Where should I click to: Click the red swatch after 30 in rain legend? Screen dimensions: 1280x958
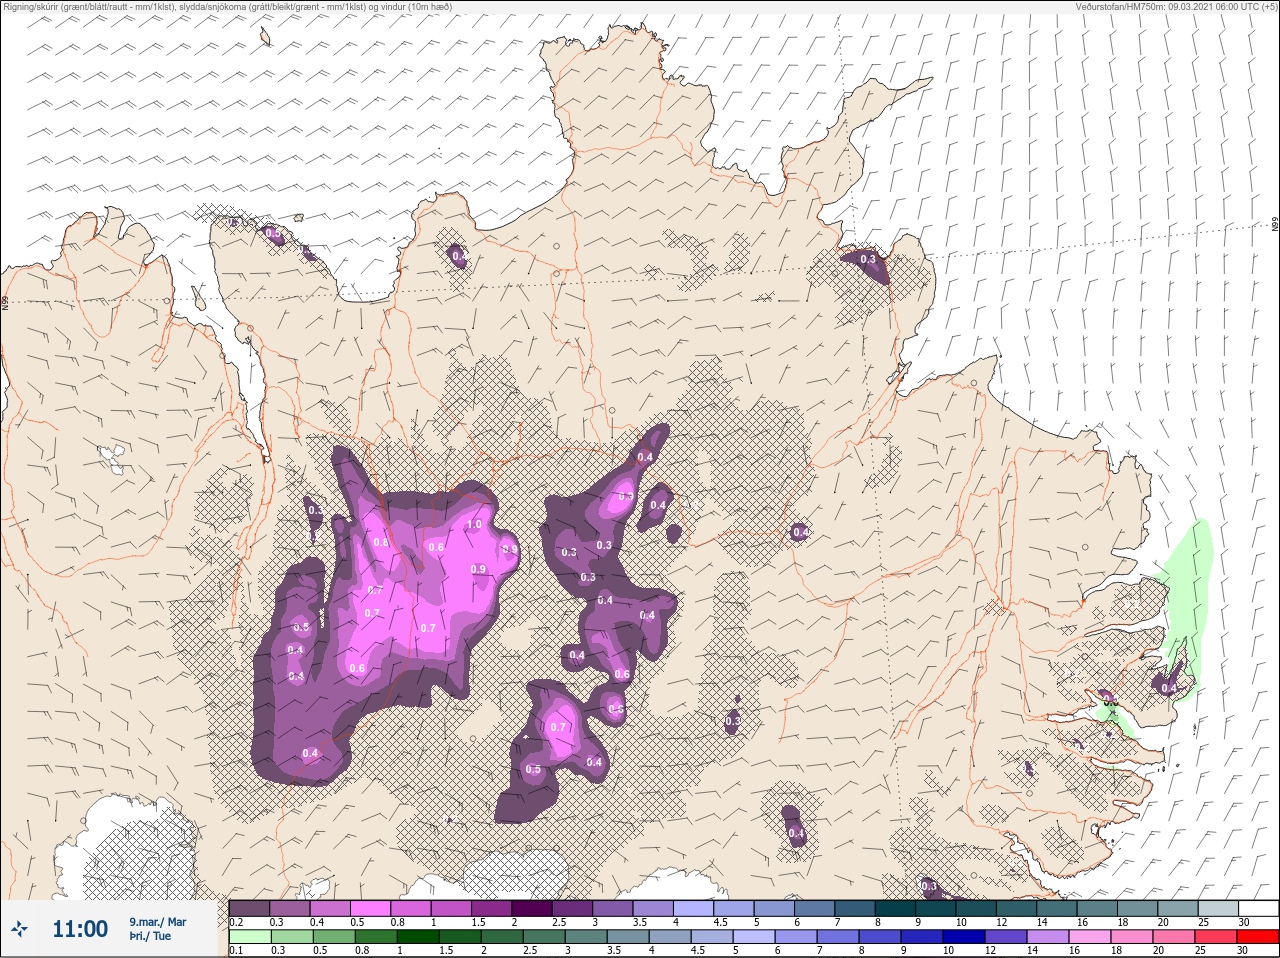coord(1260,937)
